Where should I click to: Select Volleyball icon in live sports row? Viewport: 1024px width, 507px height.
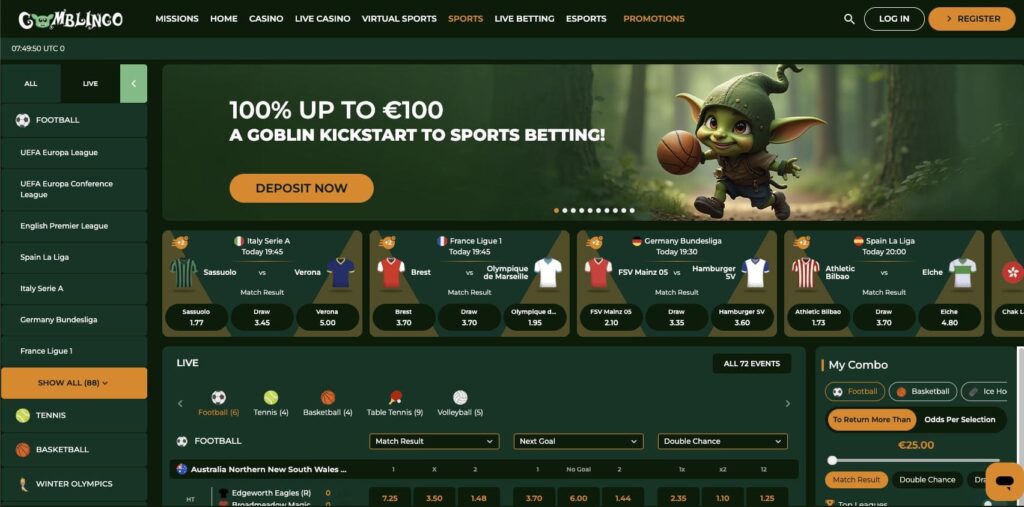click(460, 397)
